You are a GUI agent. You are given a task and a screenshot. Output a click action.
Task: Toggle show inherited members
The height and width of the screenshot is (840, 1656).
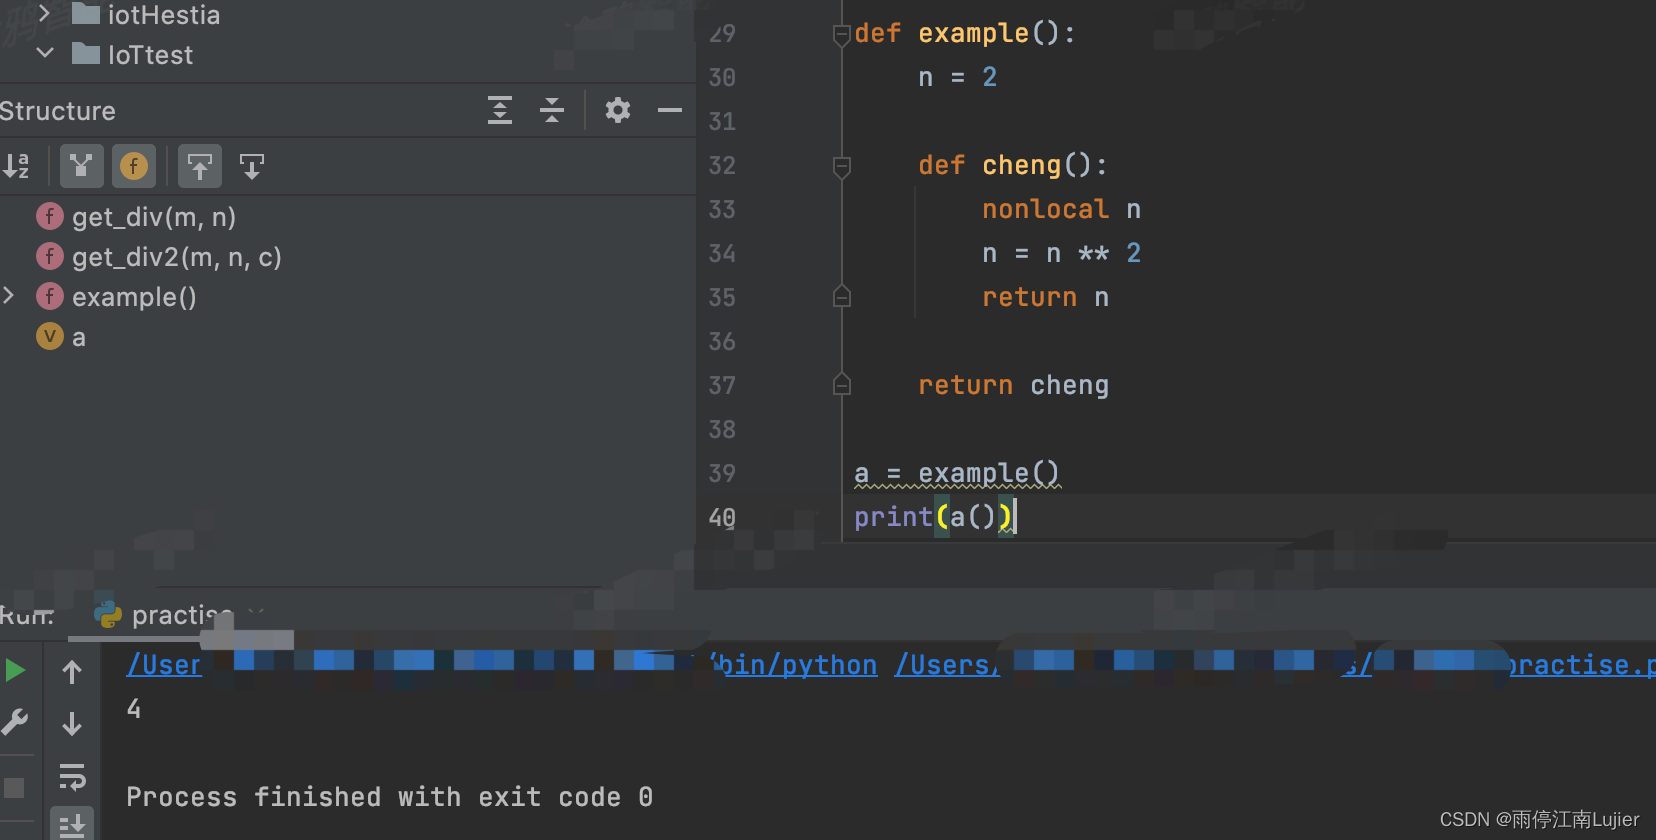pyautogui.click(x=82, y=166)
